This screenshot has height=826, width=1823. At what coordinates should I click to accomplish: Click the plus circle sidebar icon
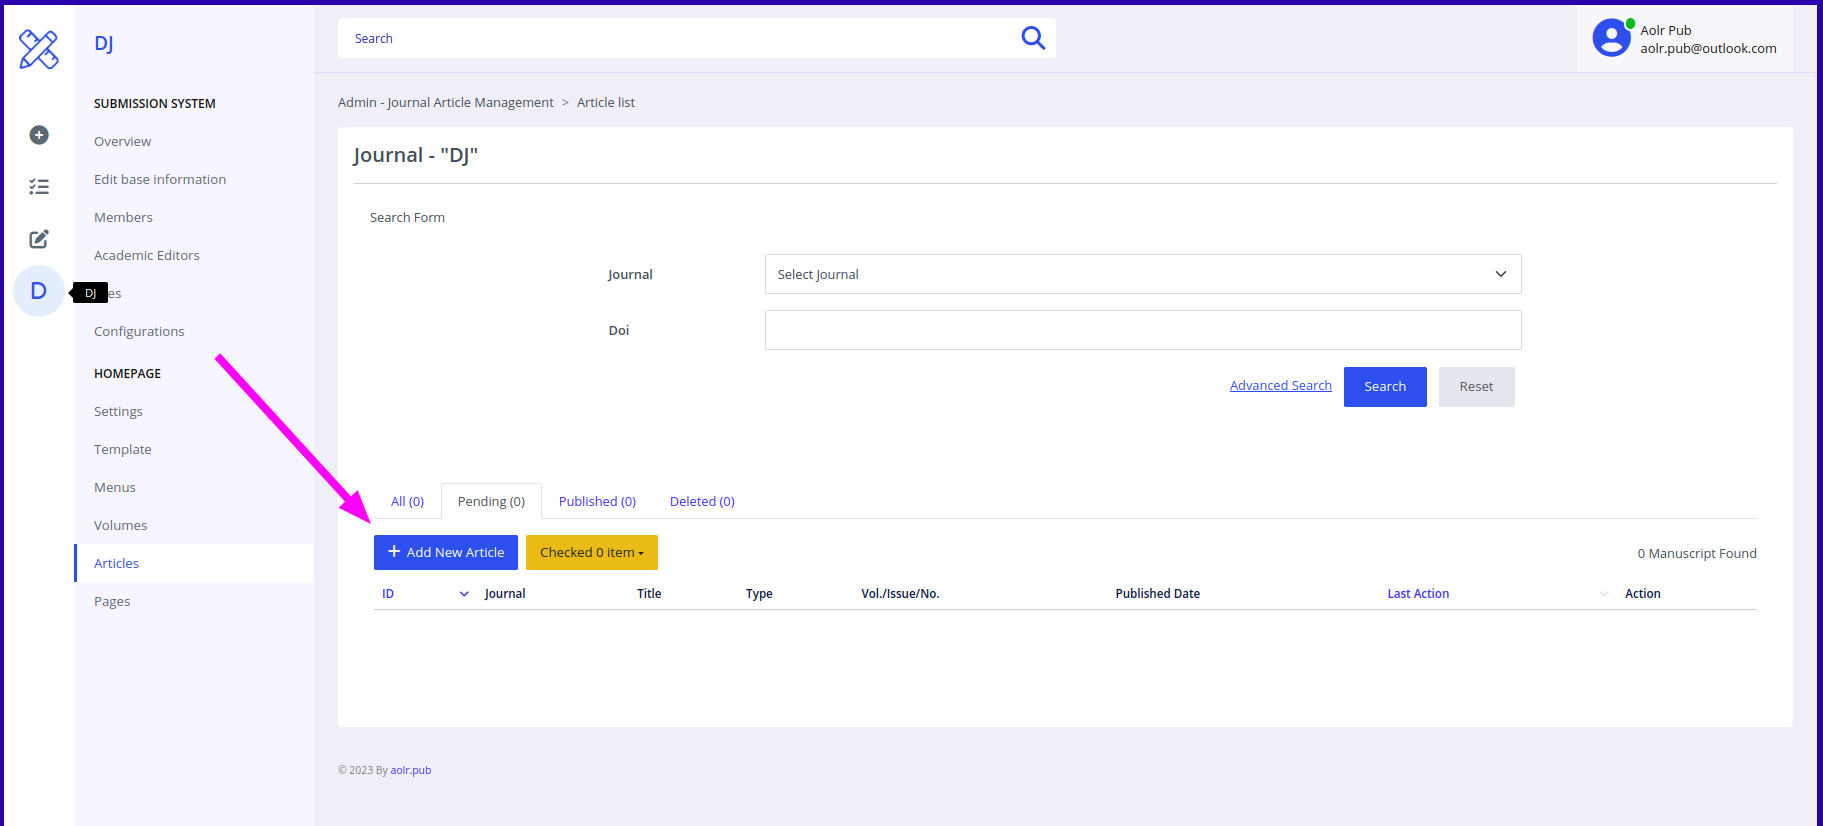click(39, 135)
